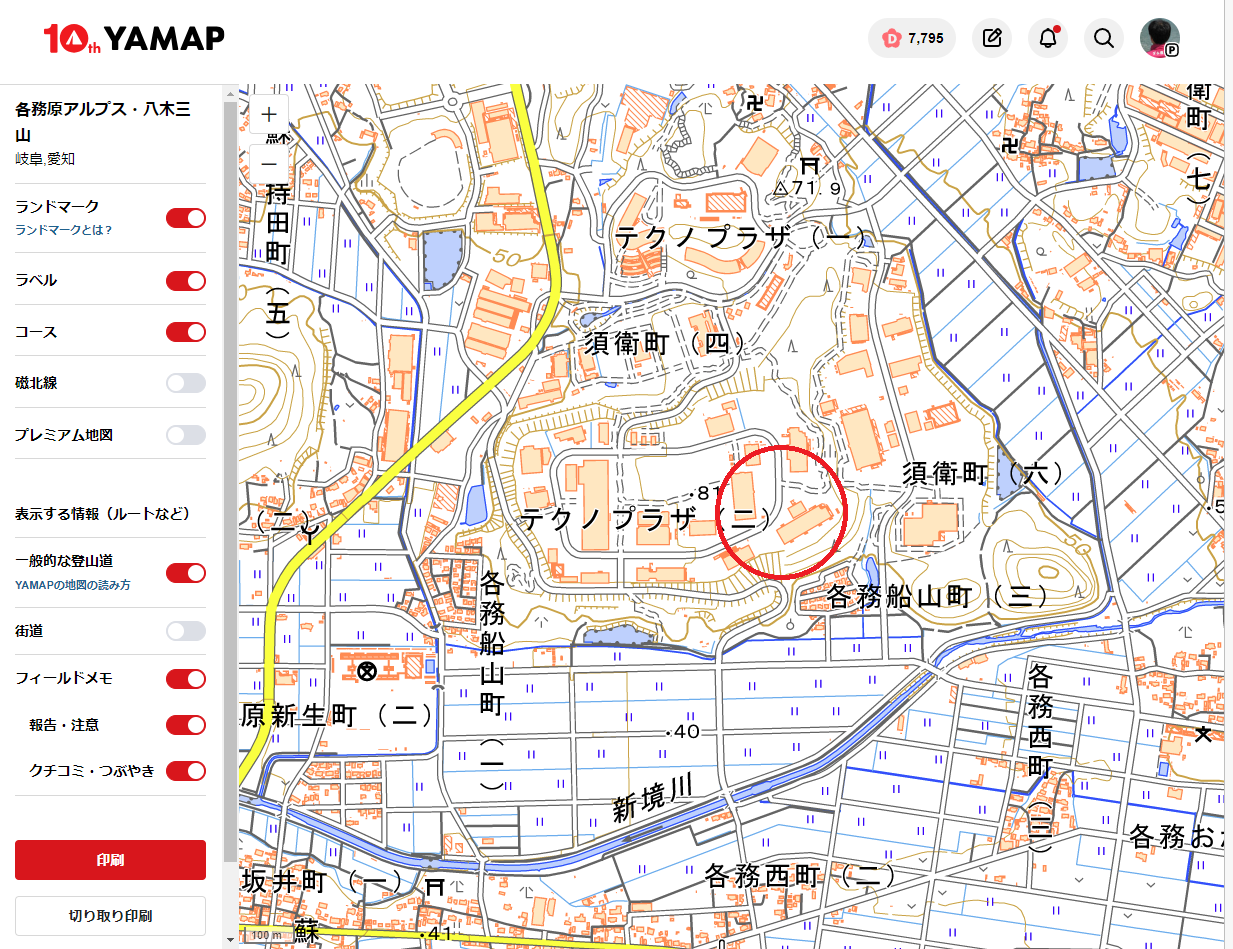1233x949 pixels.
Task: Disable the フィールドメモ toggle
Action: [x=185, y=679]
